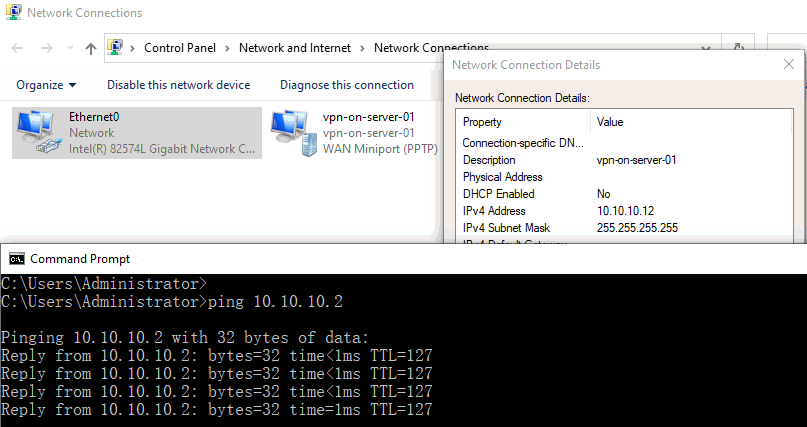Viewport: 807px width, 427px height.
Task: Click the Network Connections window icon
Action: coord(11,13)
